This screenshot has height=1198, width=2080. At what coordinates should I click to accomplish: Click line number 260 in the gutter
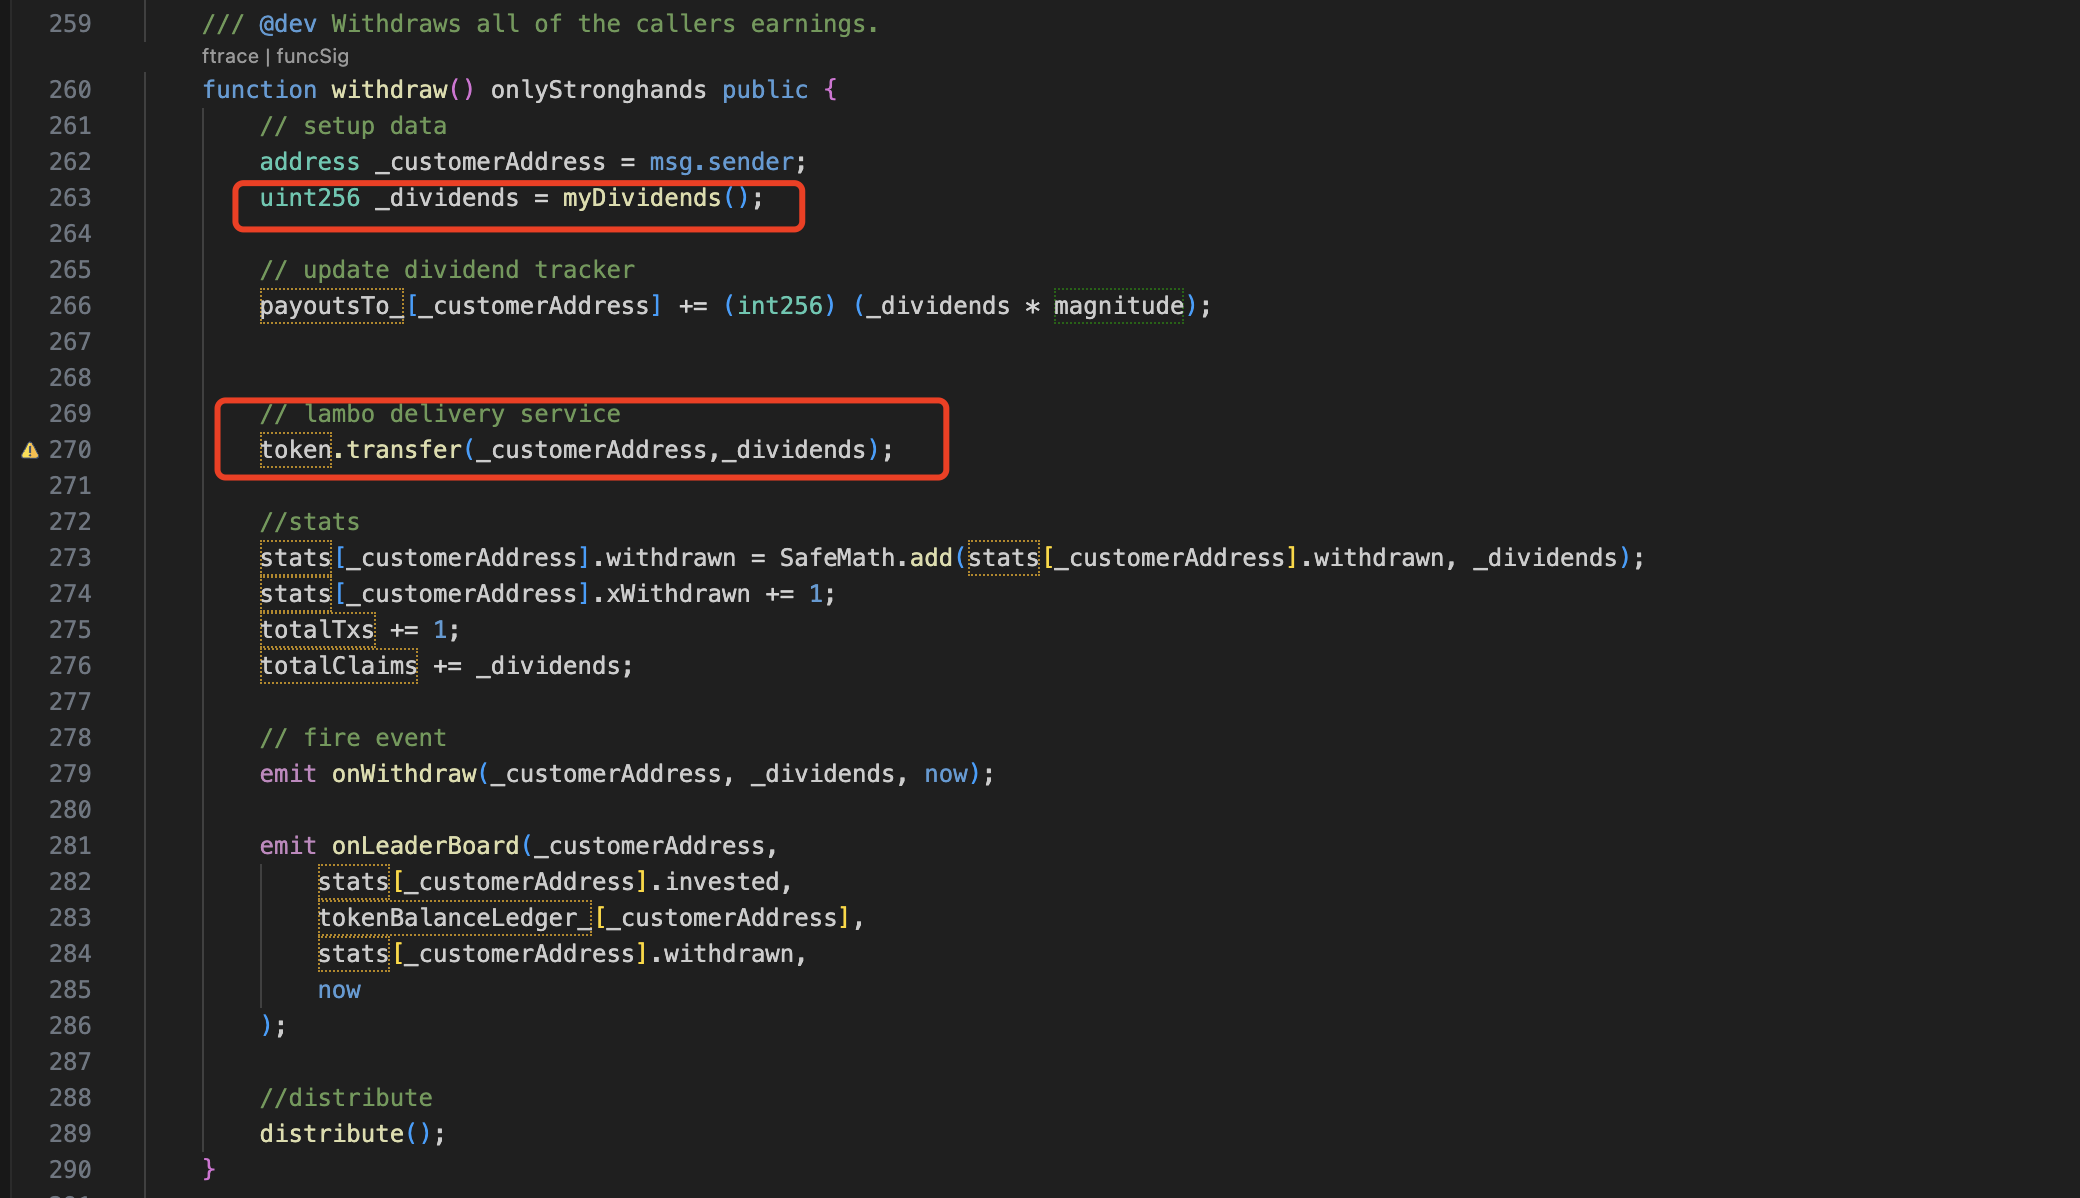click(70, 90)
